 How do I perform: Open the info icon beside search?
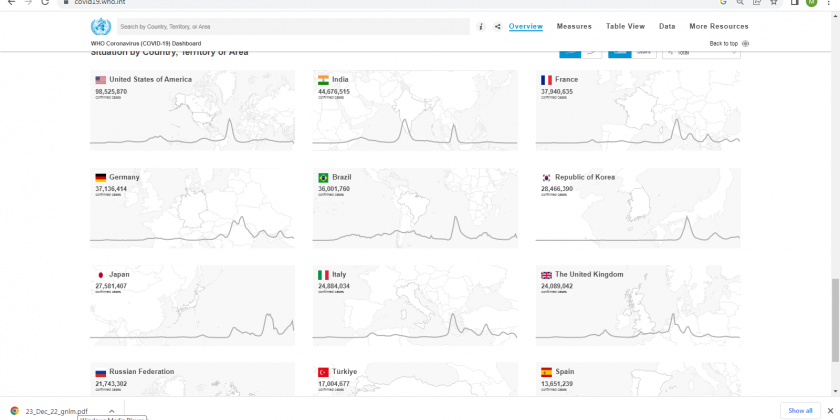pyautogui.click(x=481, y=27)
